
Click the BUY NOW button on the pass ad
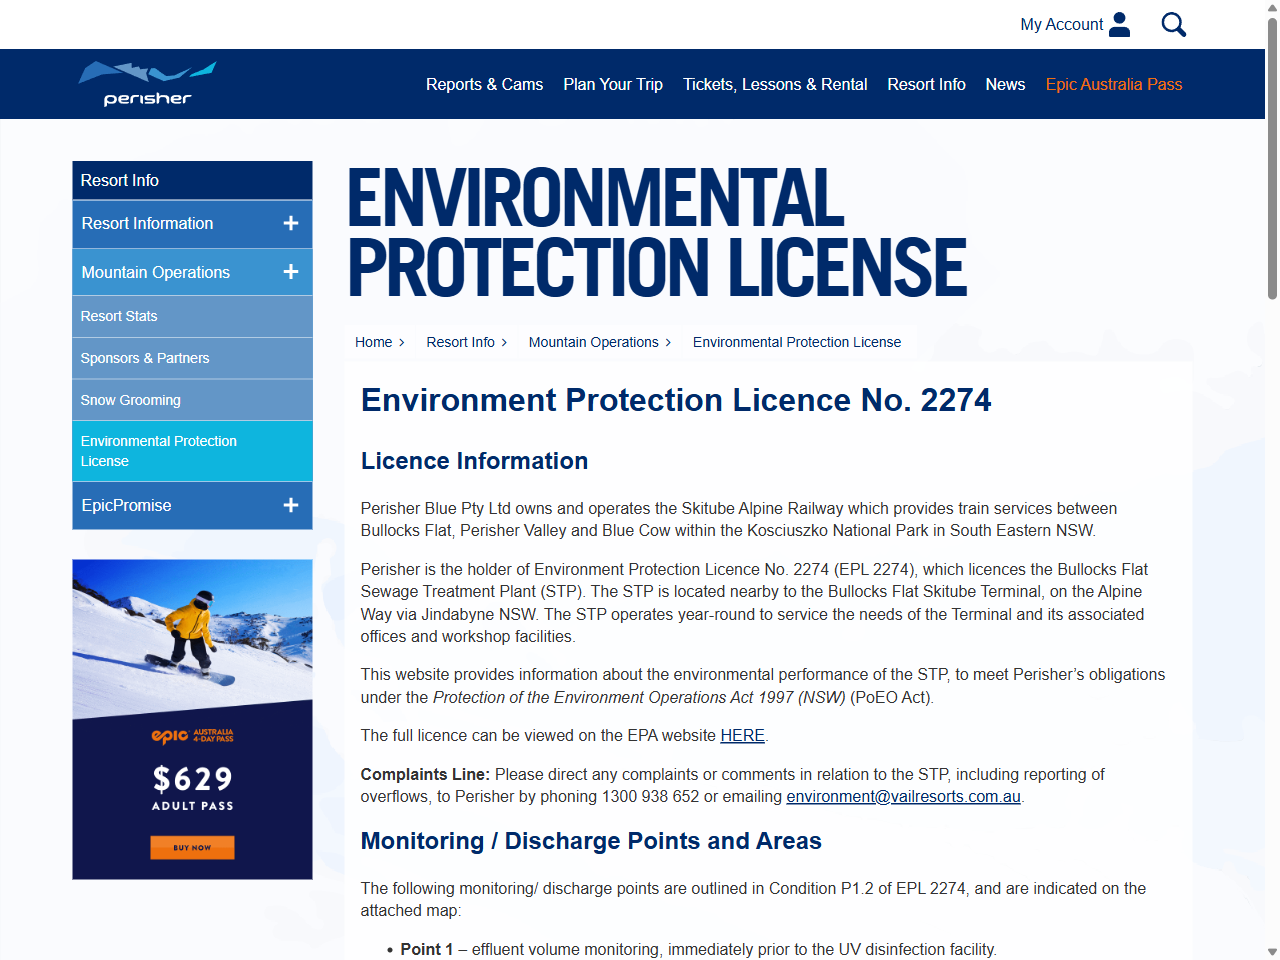click(191, 847)
